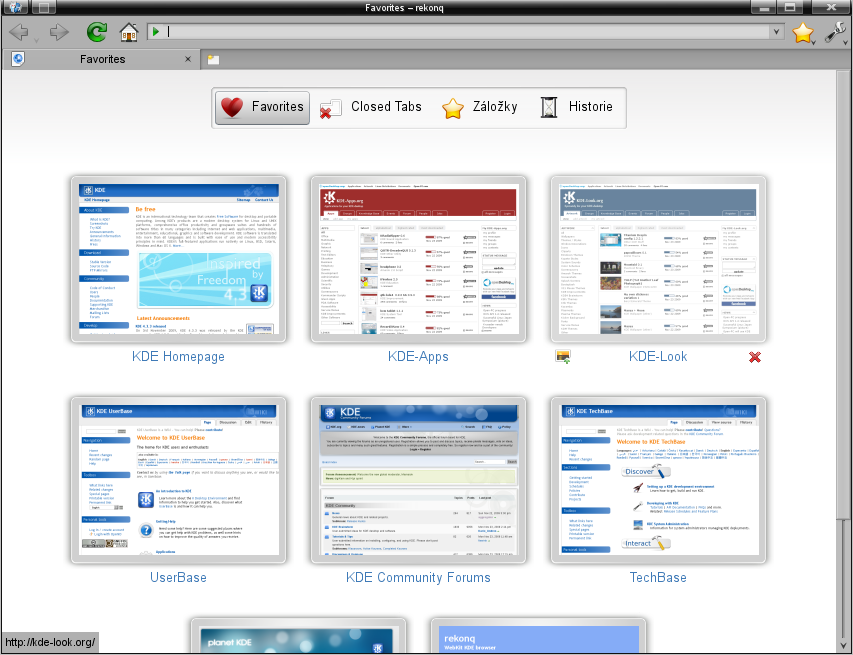Click the rekonq preview thumbnail

pyautogui.click(x=538, y=635)
